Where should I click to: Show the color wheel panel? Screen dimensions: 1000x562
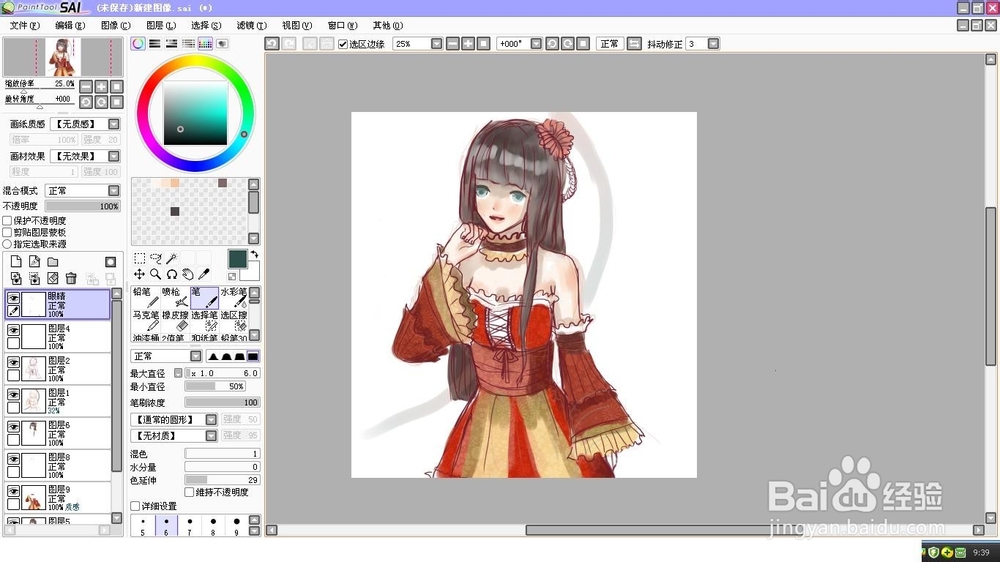coord(138,43)
